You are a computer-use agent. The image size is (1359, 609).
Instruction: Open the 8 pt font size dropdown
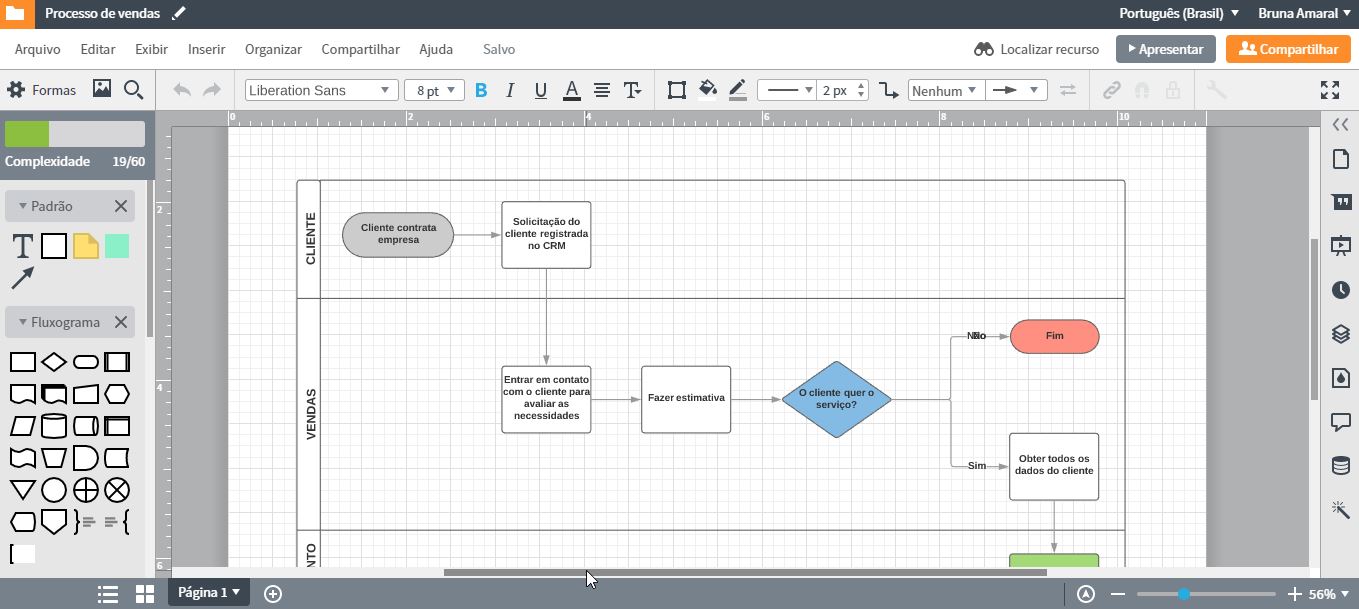click(434, 90)
